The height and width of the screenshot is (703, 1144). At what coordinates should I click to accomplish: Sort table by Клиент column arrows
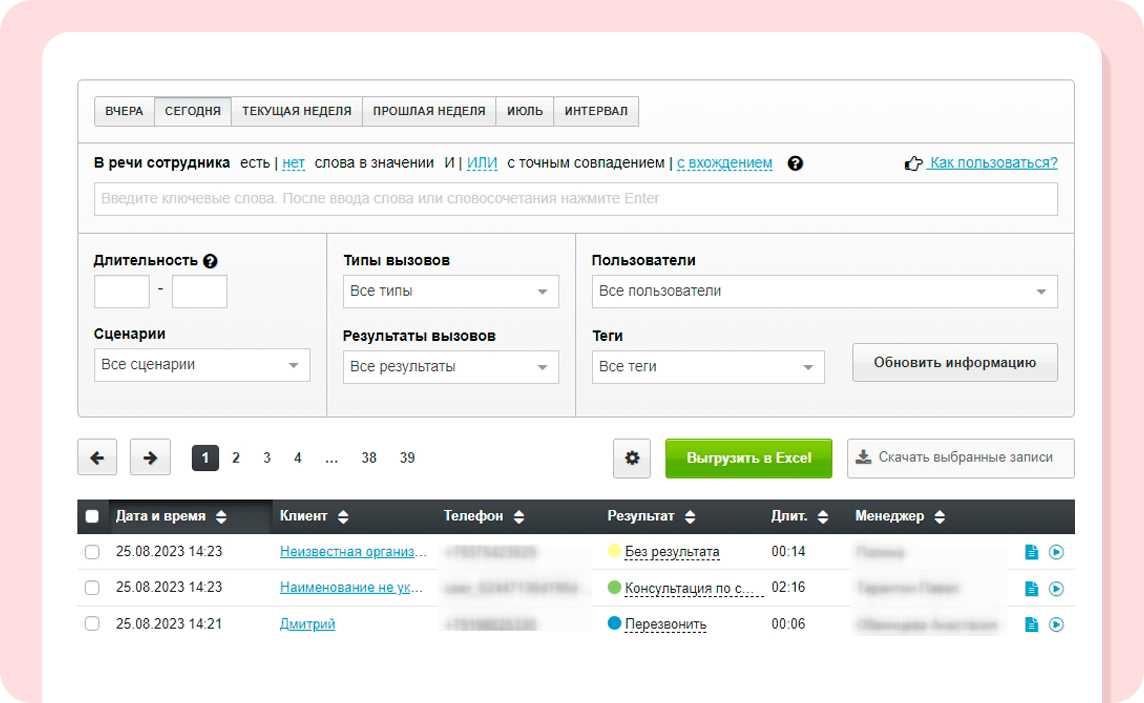pyautogui.click(x=343, y=517)
